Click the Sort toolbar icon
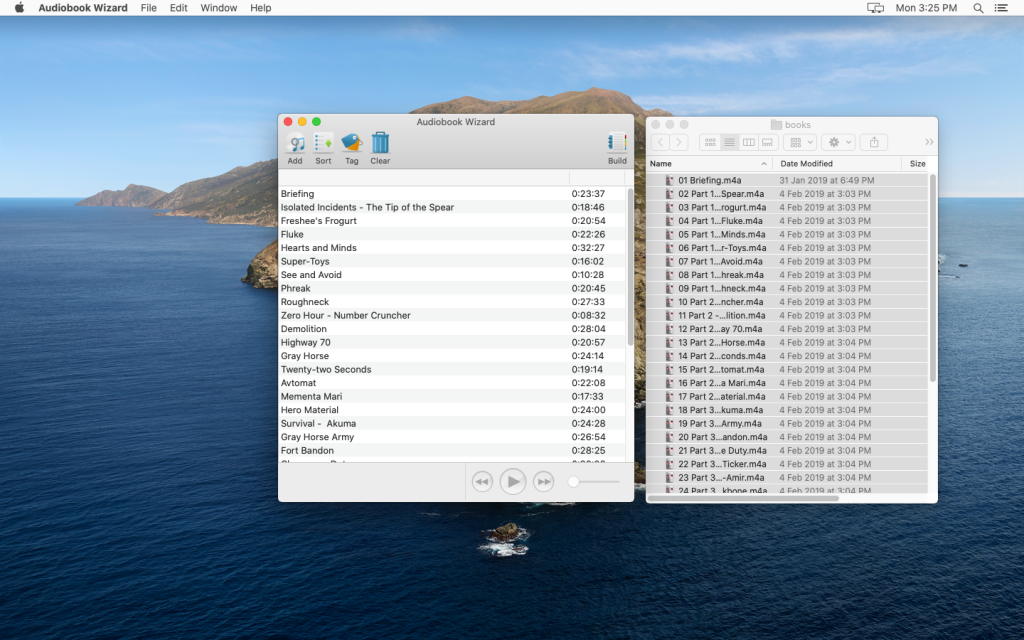The image size is (1024, 640). click(x=323, y=143)
